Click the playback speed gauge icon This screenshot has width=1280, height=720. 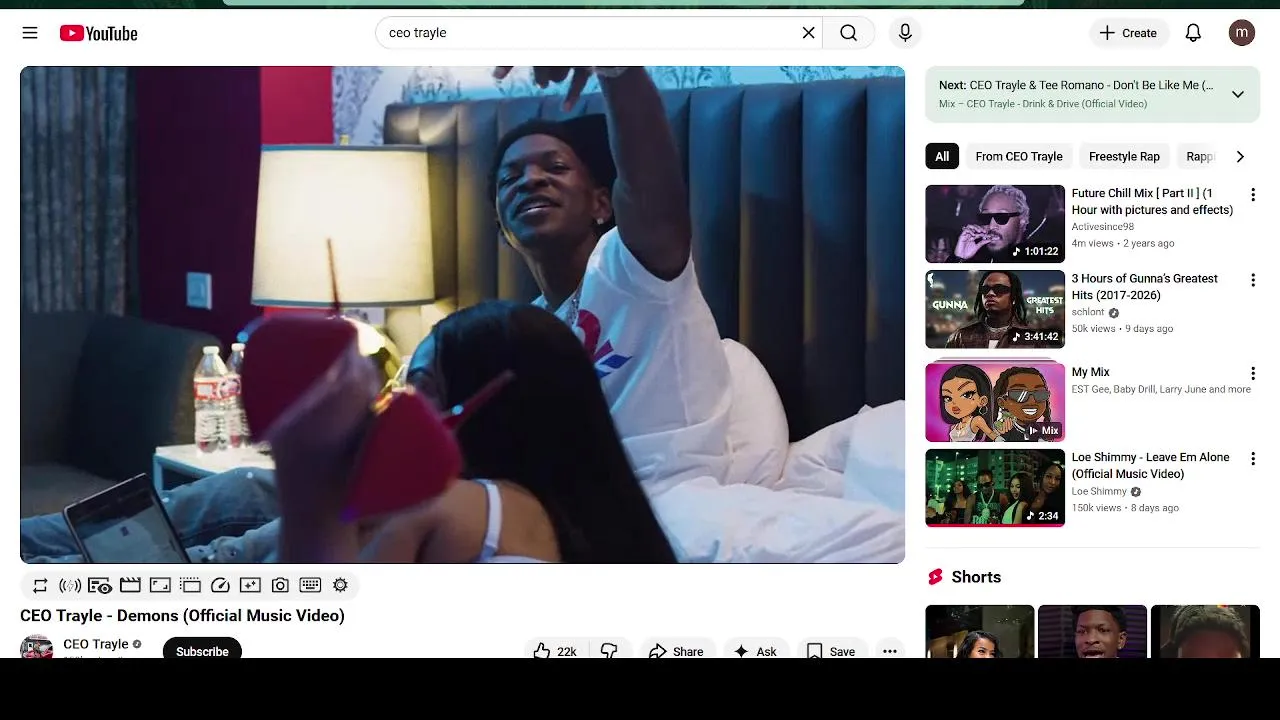coord(220,585)
